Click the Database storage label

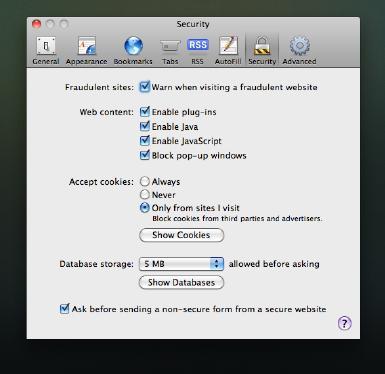pyautogui.click(x=96, y=264)
